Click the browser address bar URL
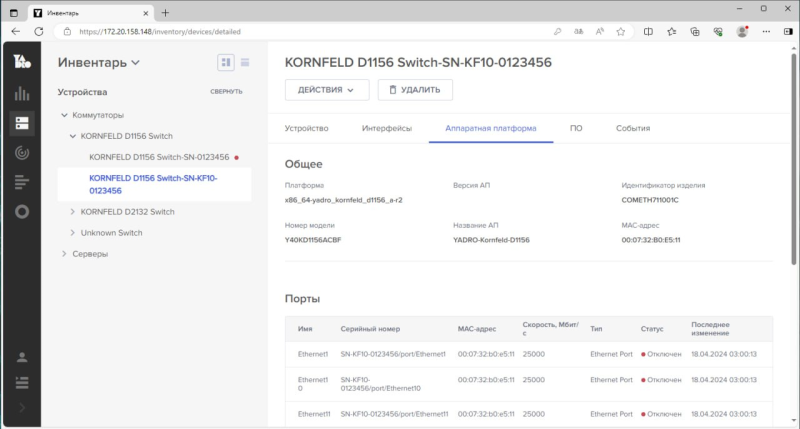Image resolution: width=800 pixels, height=429 pixels. [160, 32]
